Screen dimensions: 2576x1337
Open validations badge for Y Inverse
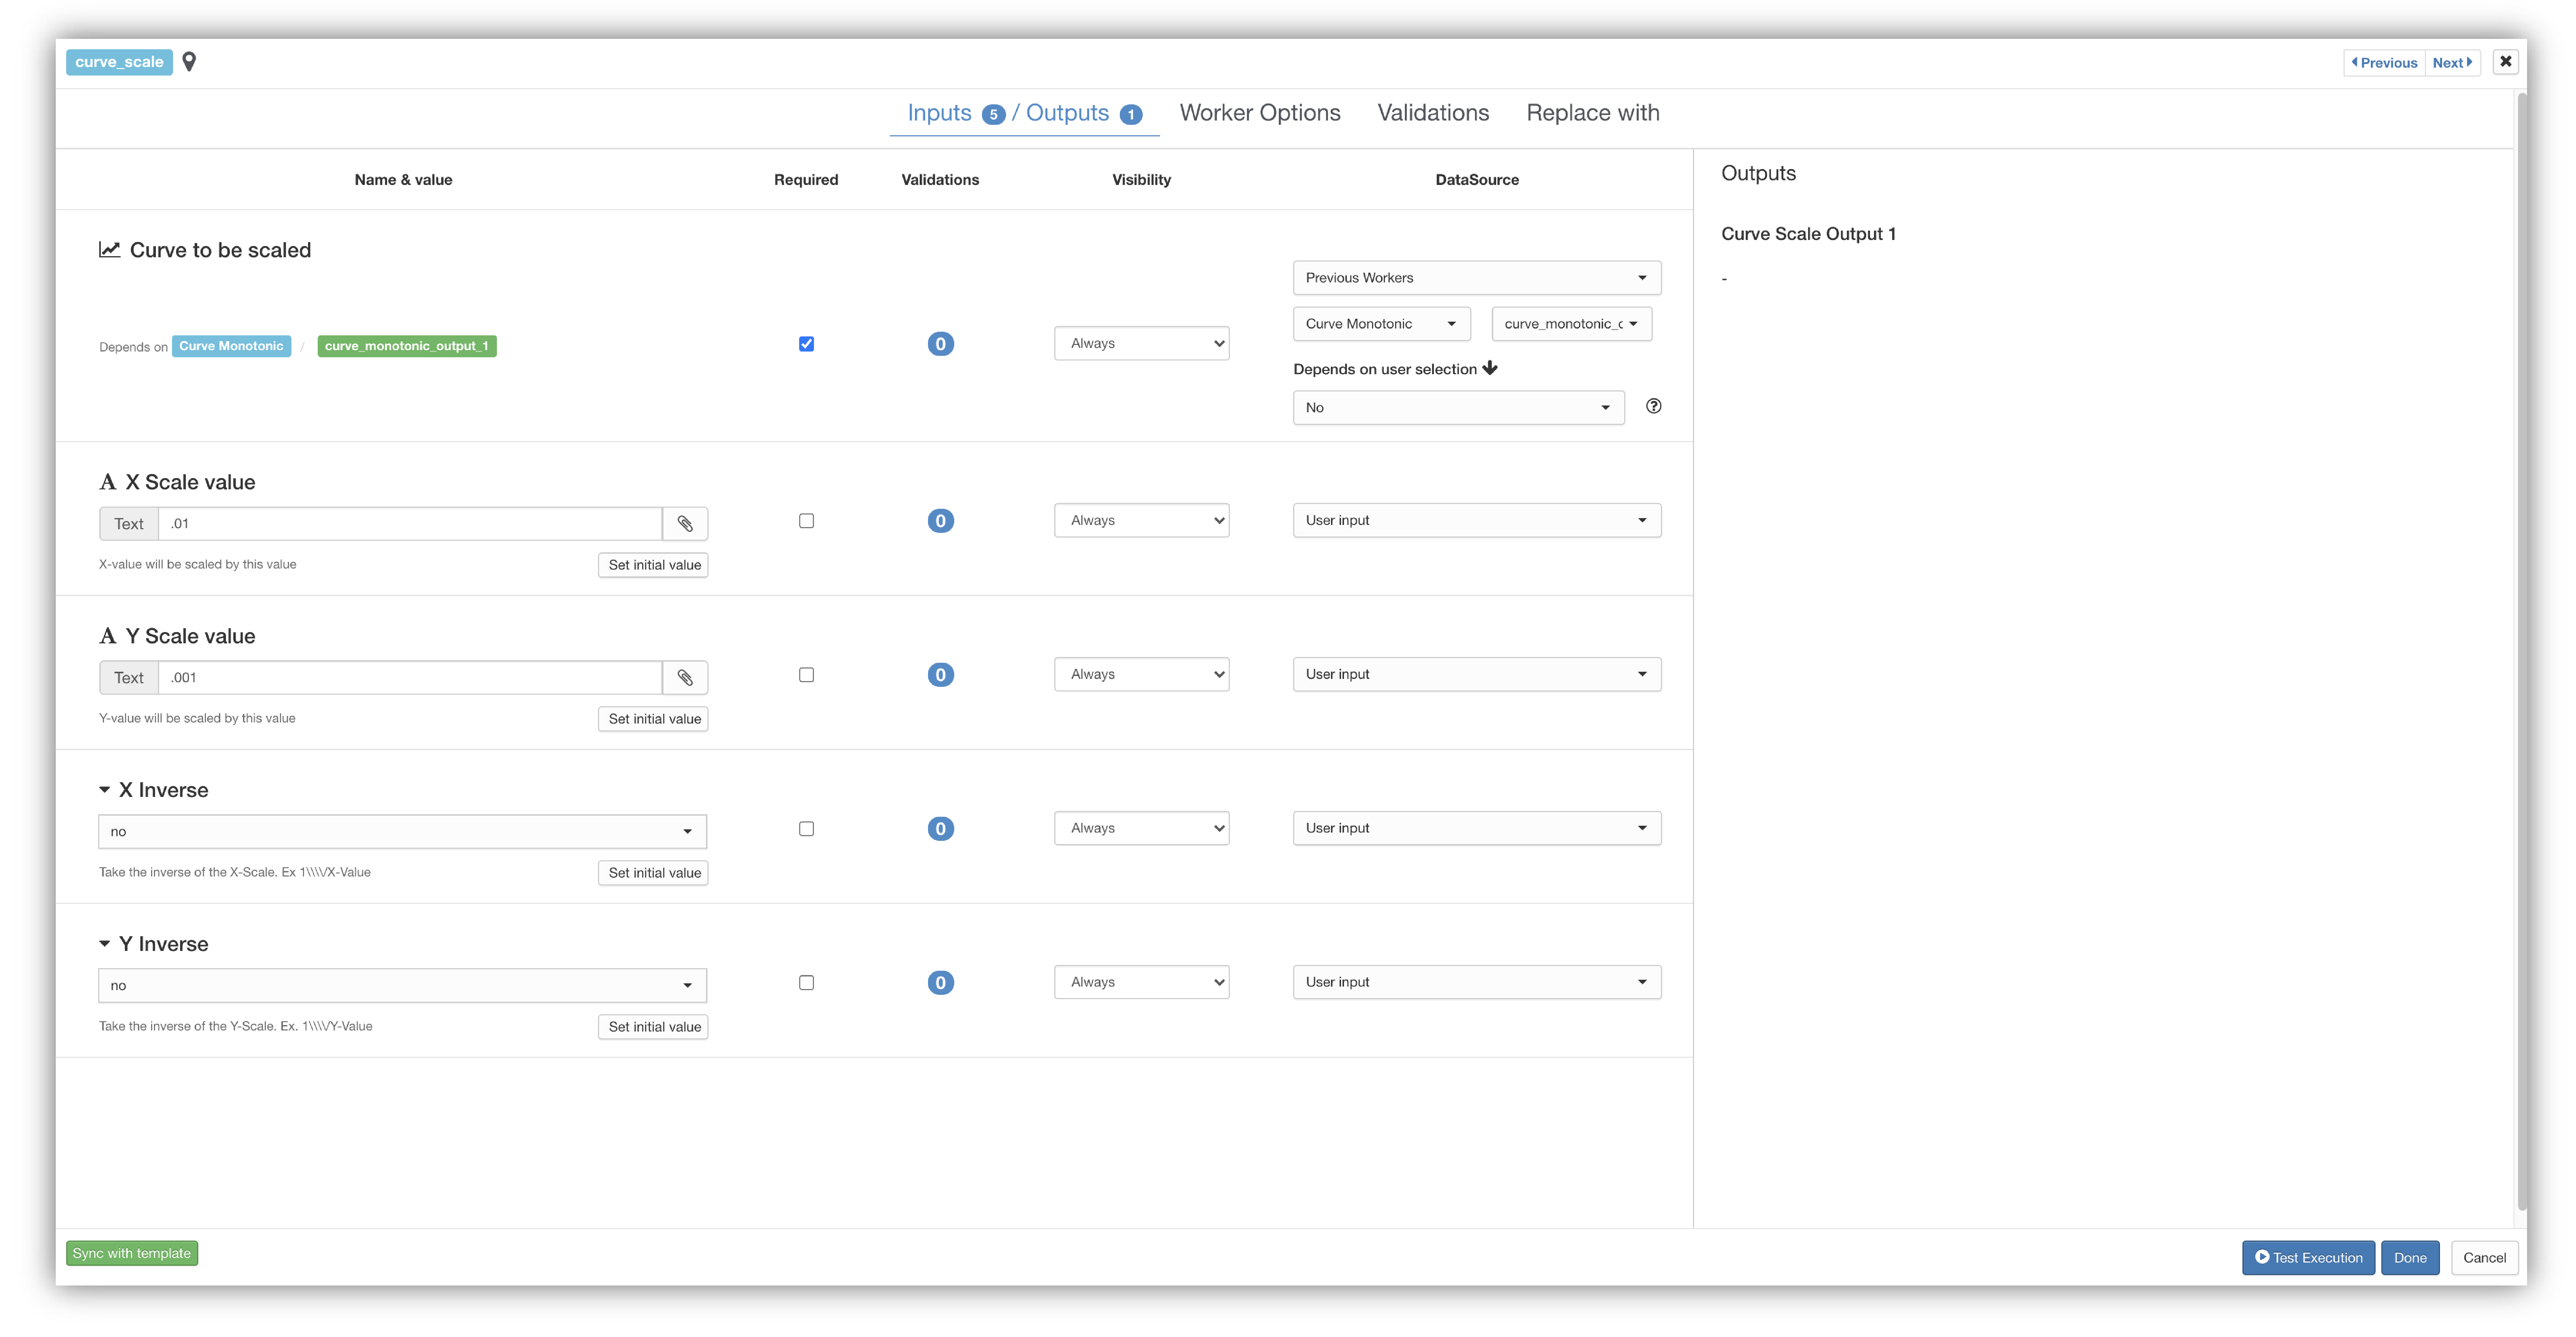(940, 983)
